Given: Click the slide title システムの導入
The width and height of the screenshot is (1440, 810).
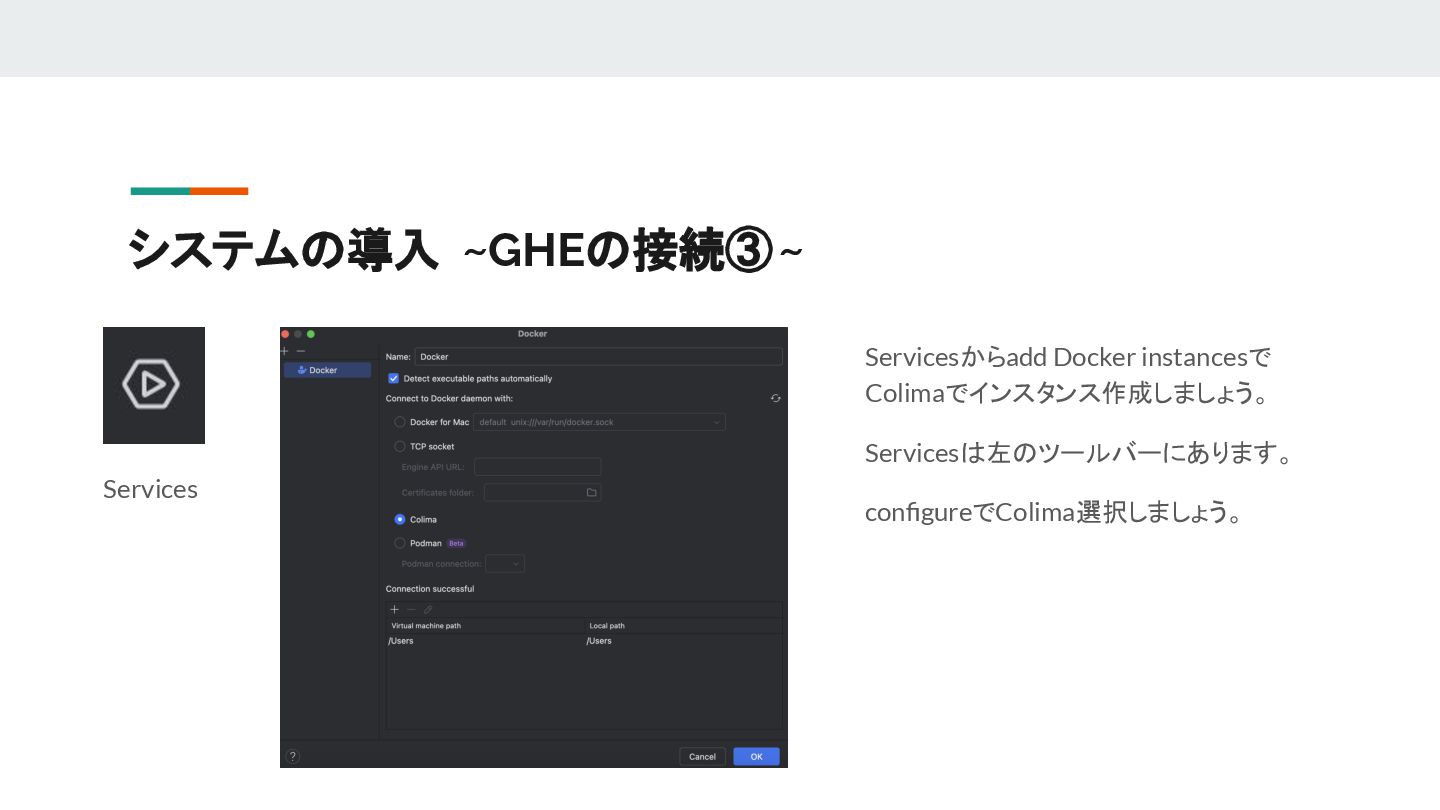Looking at the screenshot, I should 283,249.
